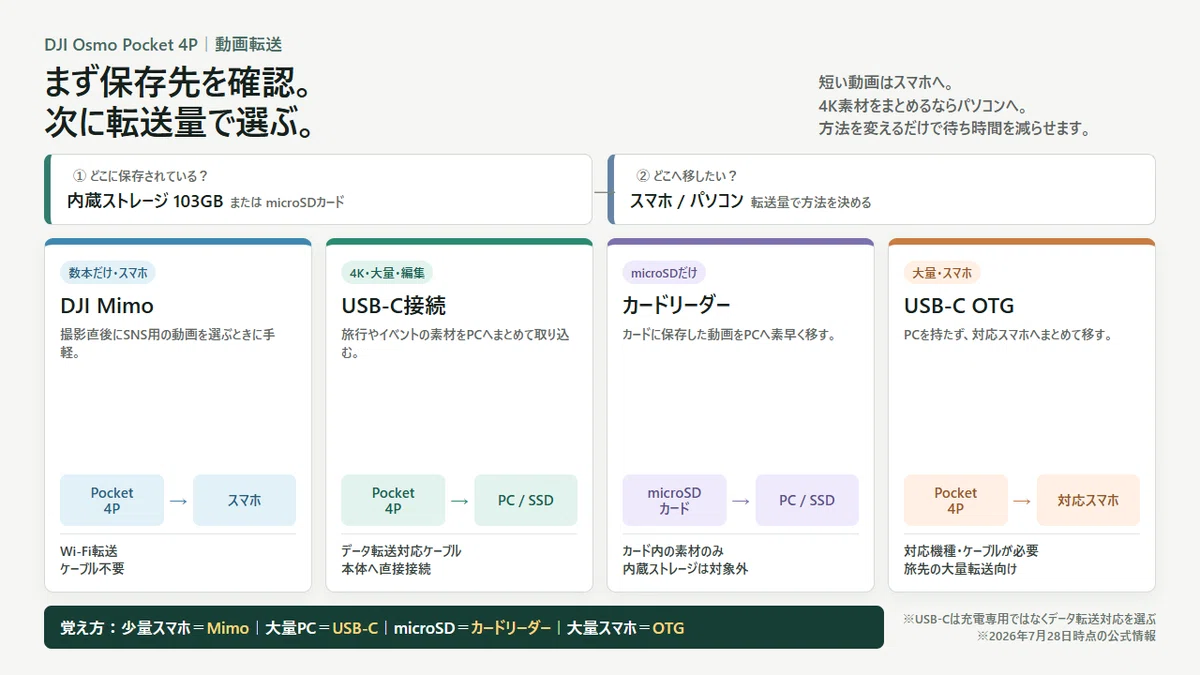Click the "USB-C OTG" card title
The image size is (1200, 675).
click(959, 306)
